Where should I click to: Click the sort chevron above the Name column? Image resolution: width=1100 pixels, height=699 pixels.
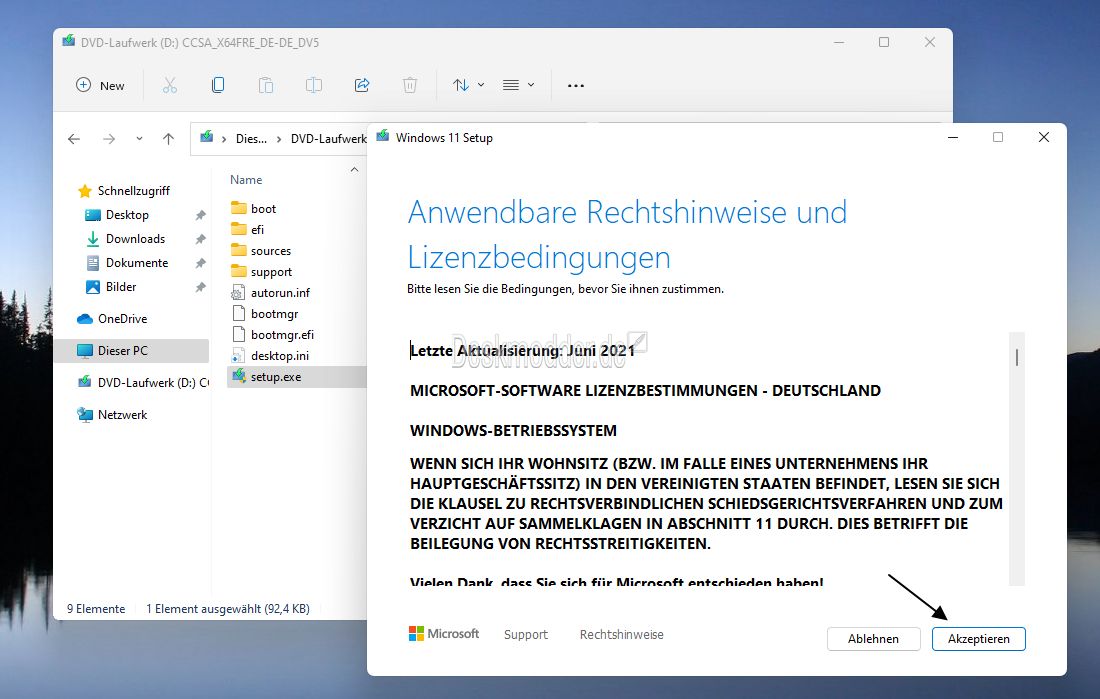354,170
